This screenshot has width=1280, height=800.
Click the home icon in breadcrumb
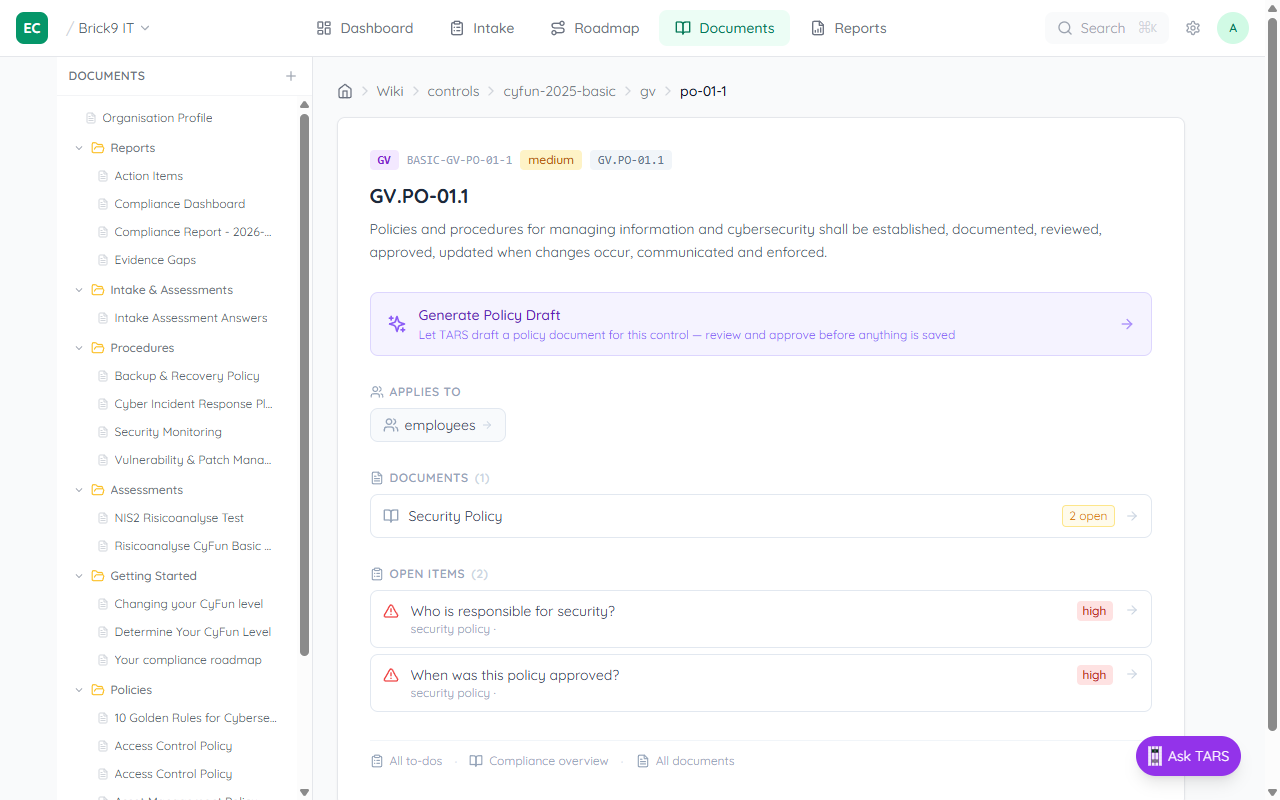coord(345,91)
